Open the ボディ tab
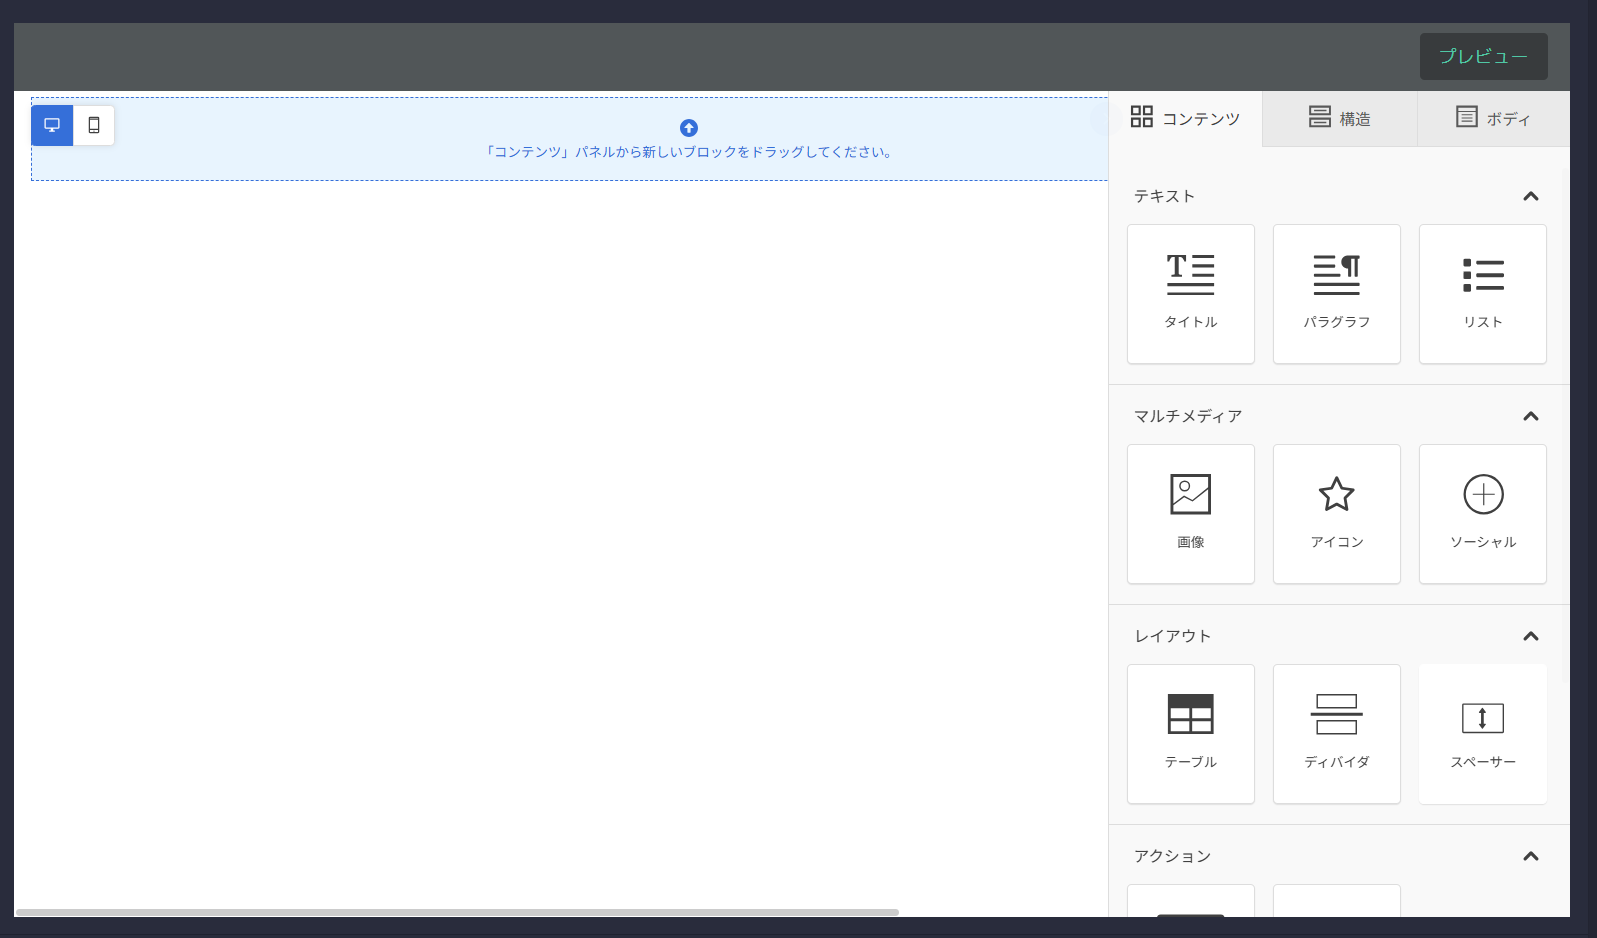The width and height of the screenshot is (1597, 938). [1493, 118]
